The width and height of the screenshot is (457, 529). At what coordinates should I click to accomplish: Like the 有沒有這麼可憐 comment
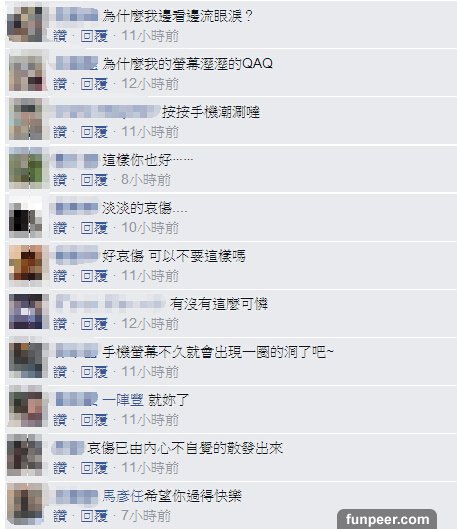pos(60,324)
